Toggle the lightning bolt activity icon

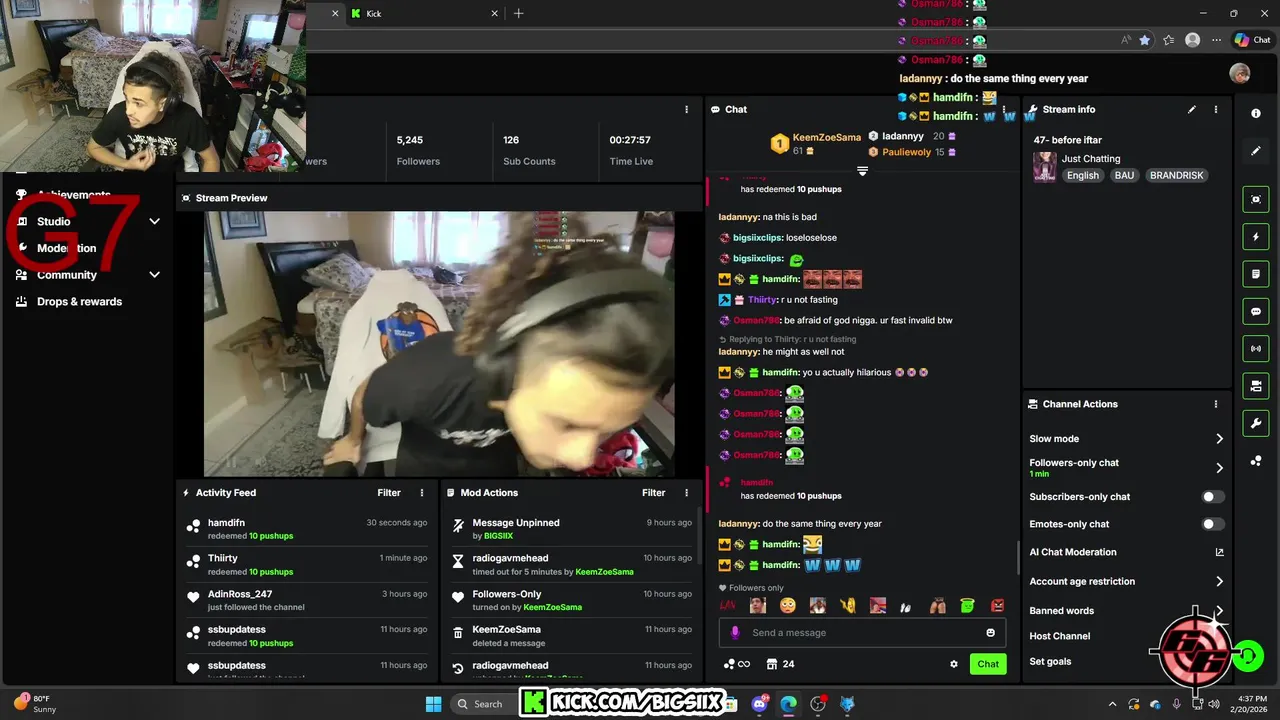[1256, 237]
